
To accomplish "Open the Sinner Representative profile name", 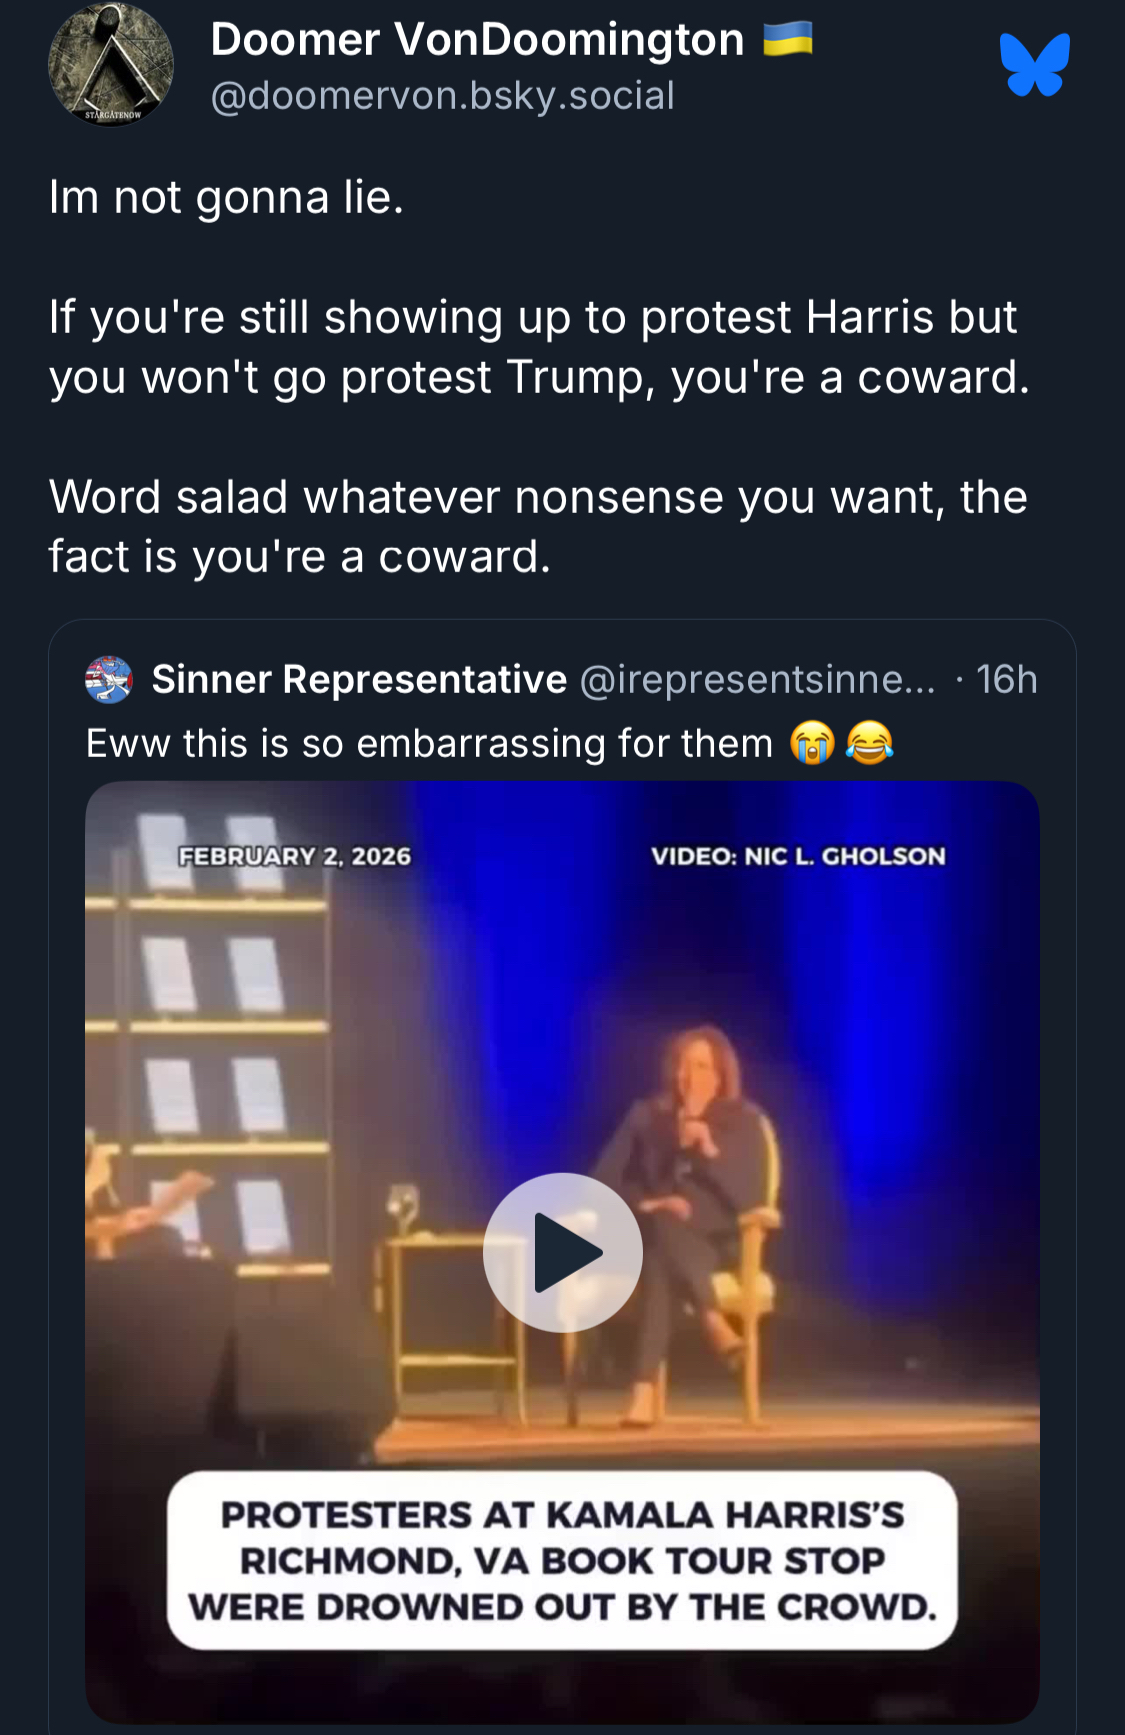I will pyautogui.click(x=359, y=680).
